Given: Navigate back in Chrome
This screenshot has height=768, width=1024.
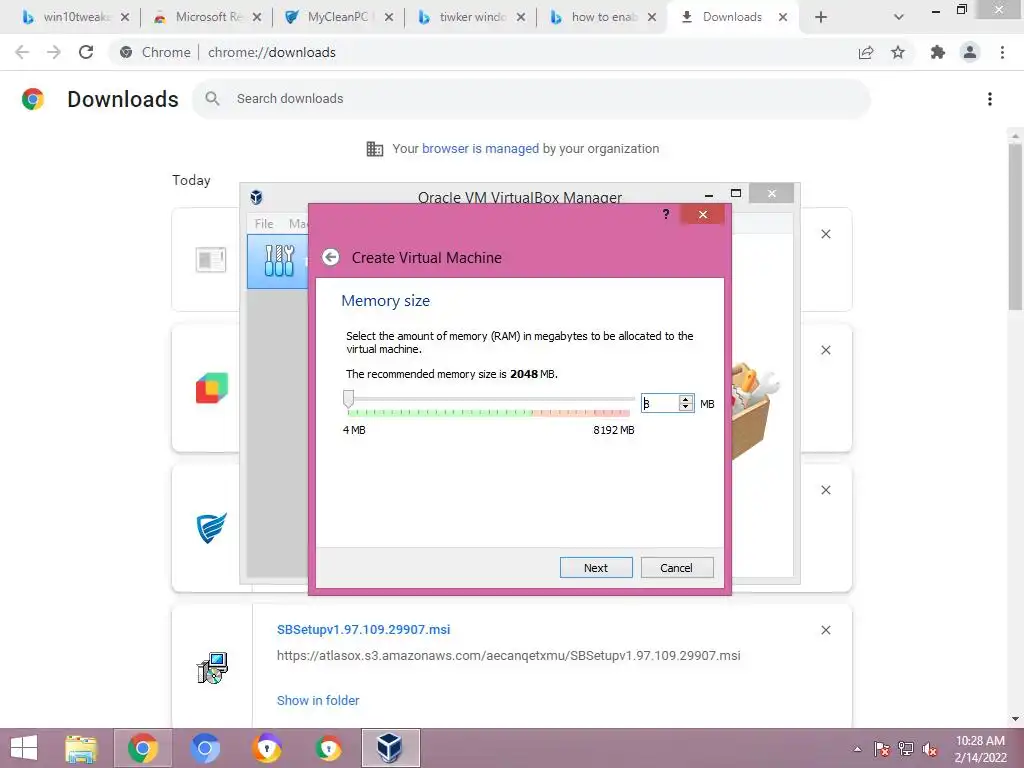Looking at the screenshot, I should click(x=22, y=52).
